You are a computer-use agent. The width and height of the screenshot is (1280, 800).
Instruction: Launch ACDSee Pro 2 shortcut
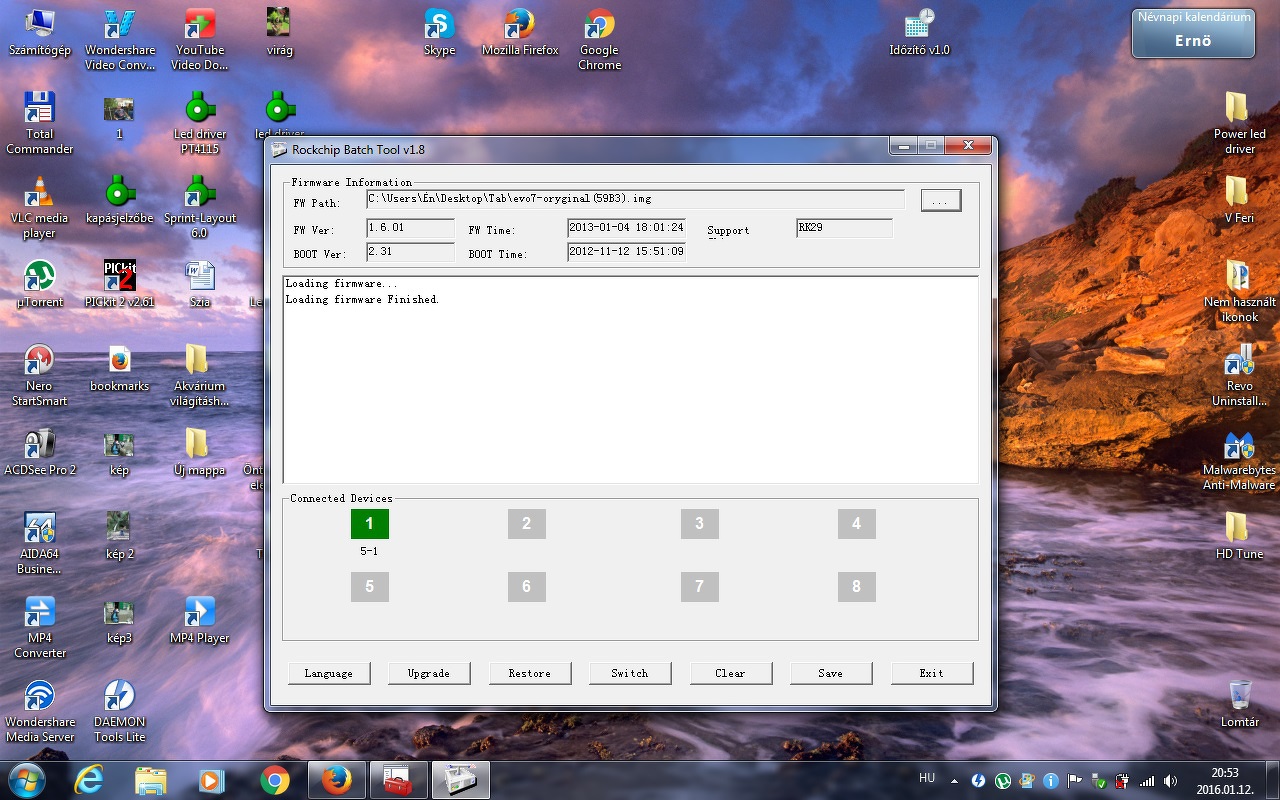tap(40, 452)
